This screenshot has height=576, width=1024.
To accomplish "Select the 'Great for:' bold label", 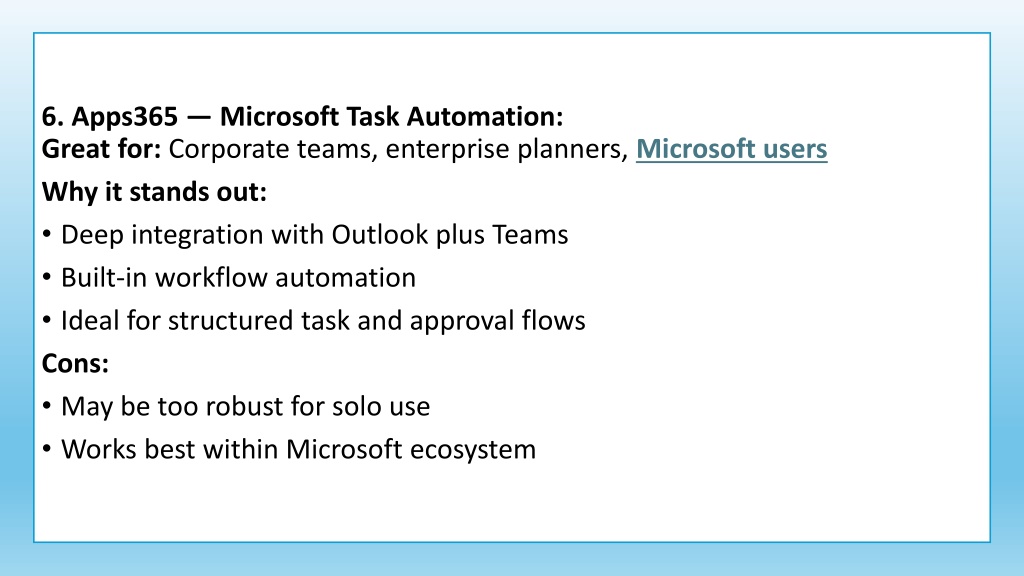I will 101,149.
